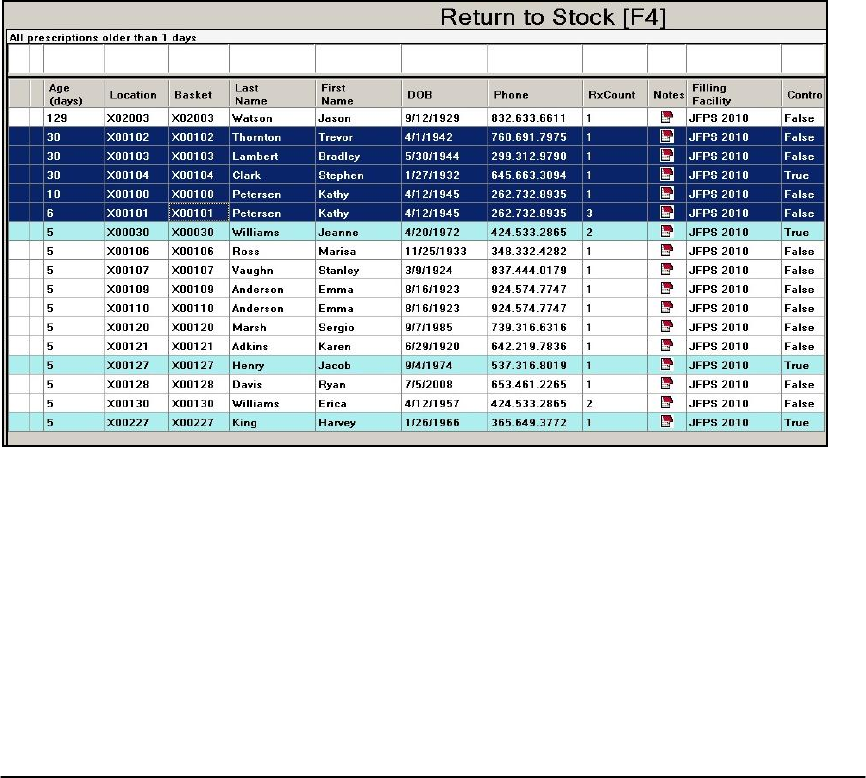
Task: Sort by the RxCount column header
Action: tap(615, 94)
